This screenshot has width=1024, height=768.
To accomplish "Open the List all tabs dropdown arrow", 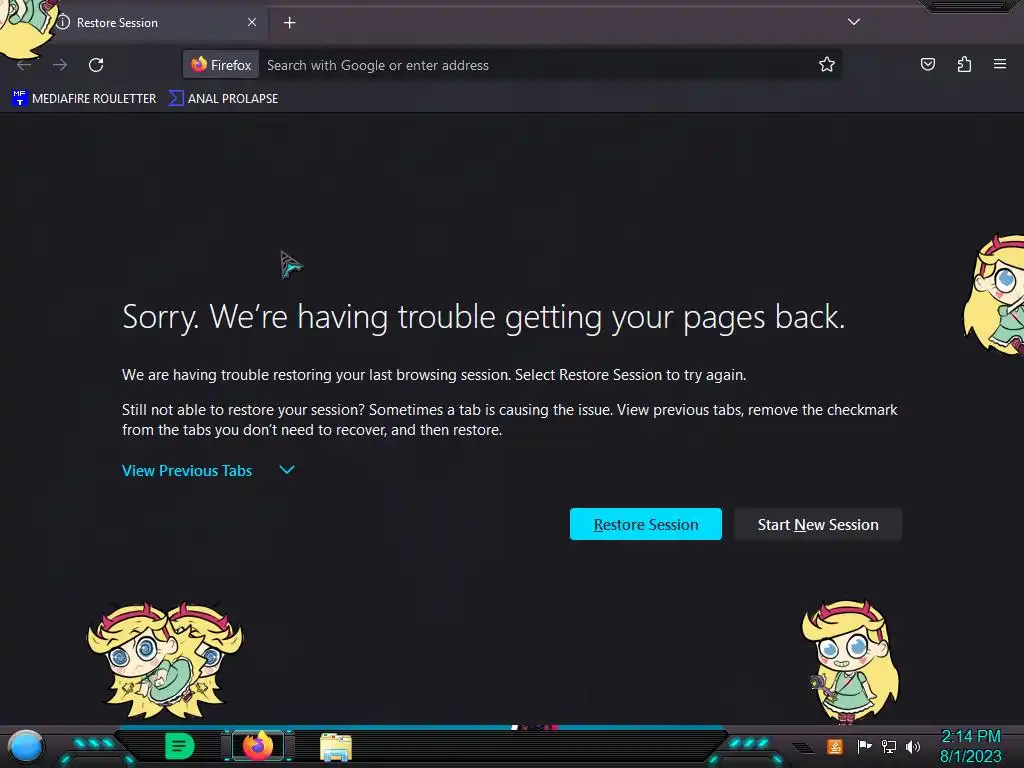I will [x=854, y=22].
